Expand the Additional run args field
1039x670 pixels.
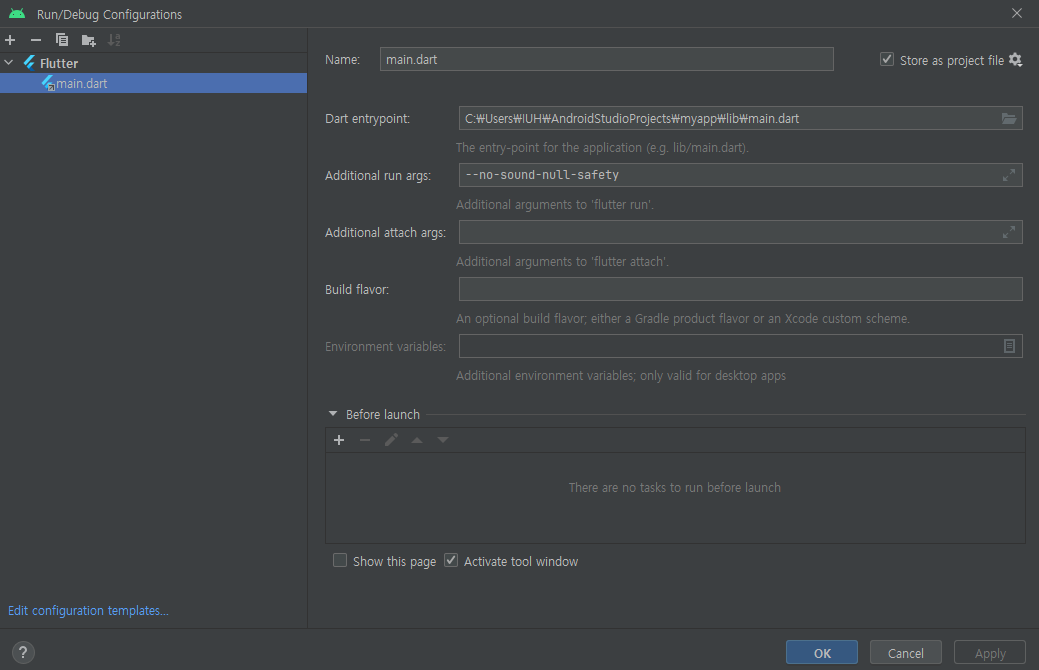1009,175
